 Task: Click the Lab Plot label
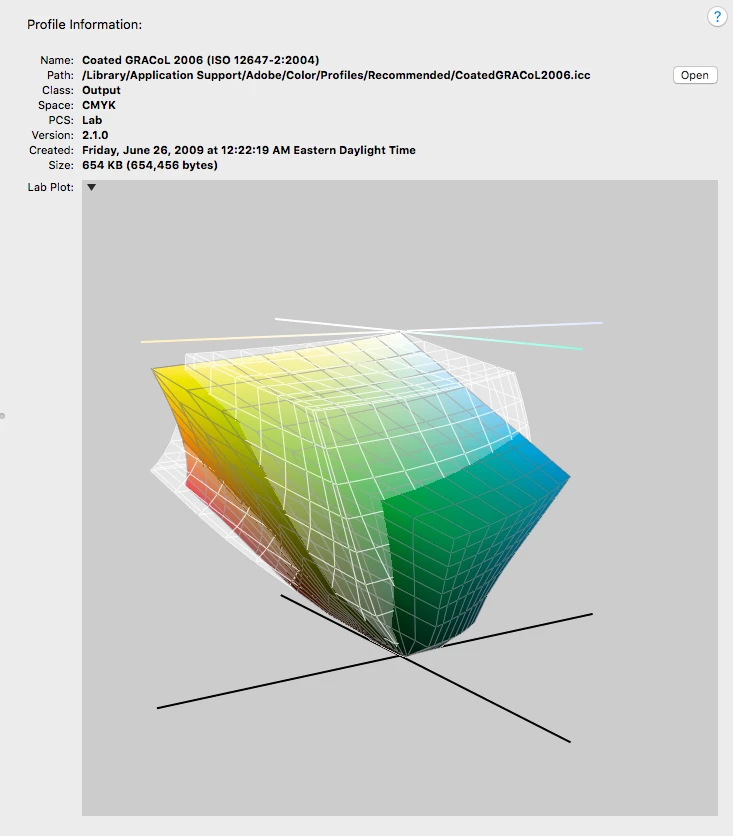[51, 187]
